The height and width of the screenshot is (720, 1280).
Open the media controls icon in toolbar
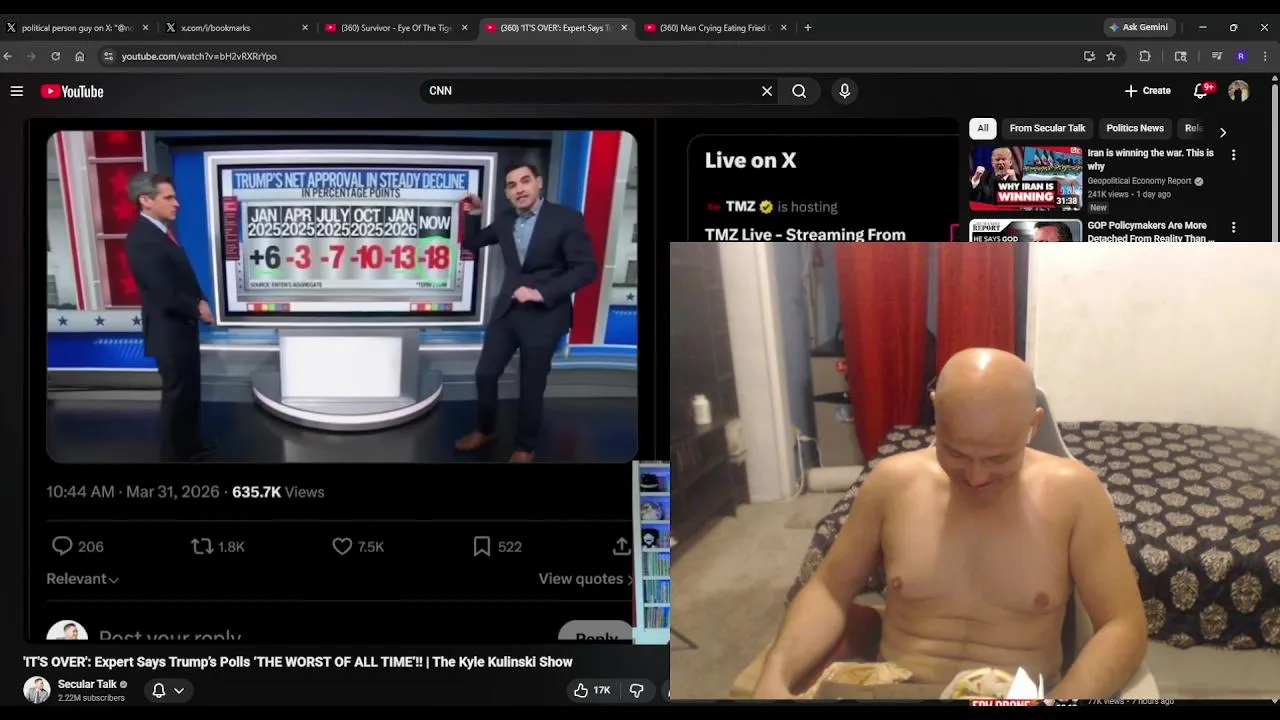pyautogui.click(x=1217, y=56)
